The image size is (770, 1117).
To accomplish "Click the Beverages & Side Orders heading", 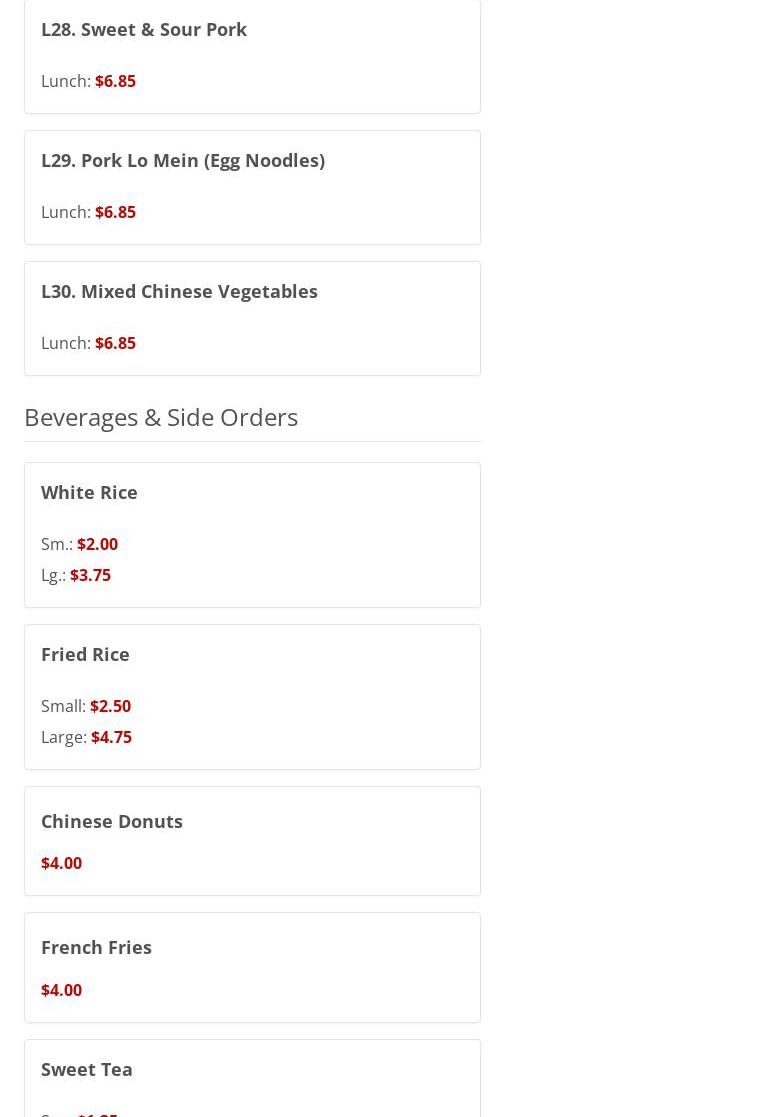I will click(161, 416).
